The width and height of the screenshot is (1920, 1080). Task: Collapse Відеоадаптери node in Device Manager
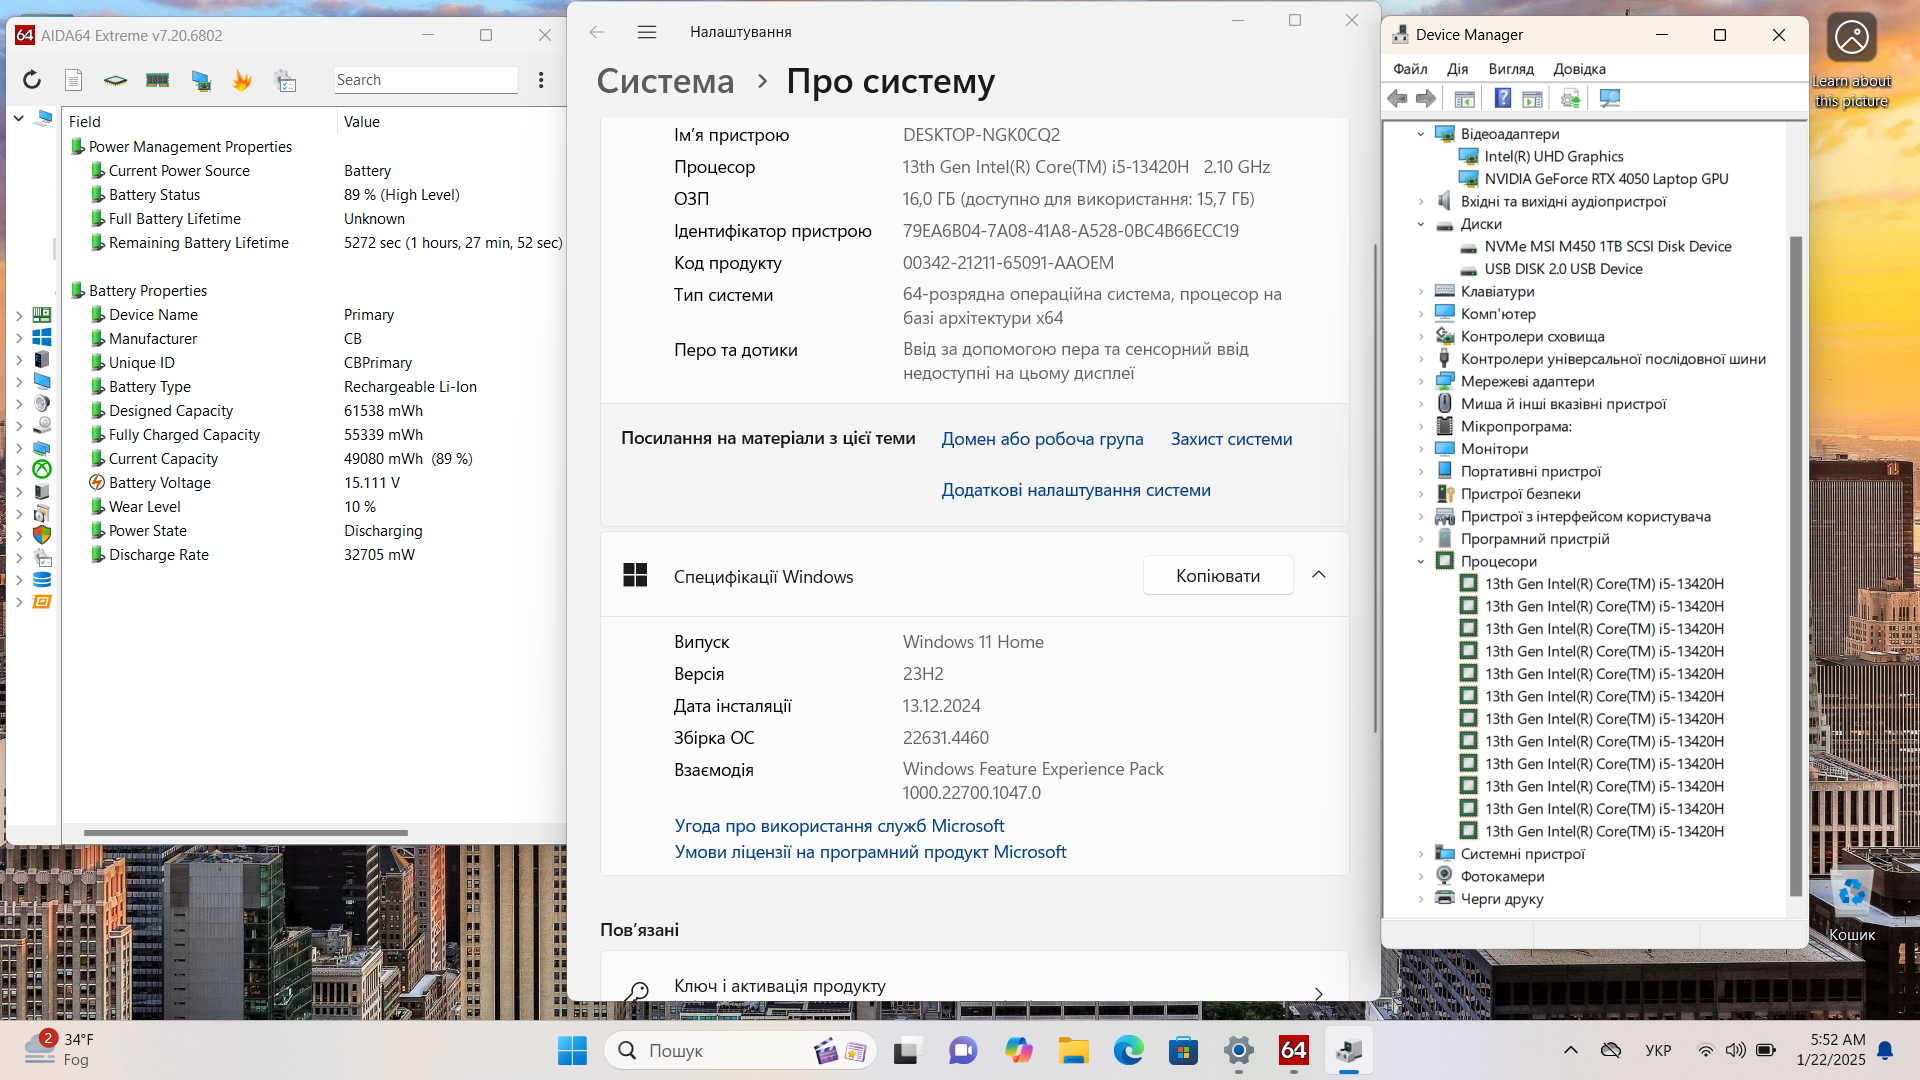1421,134
